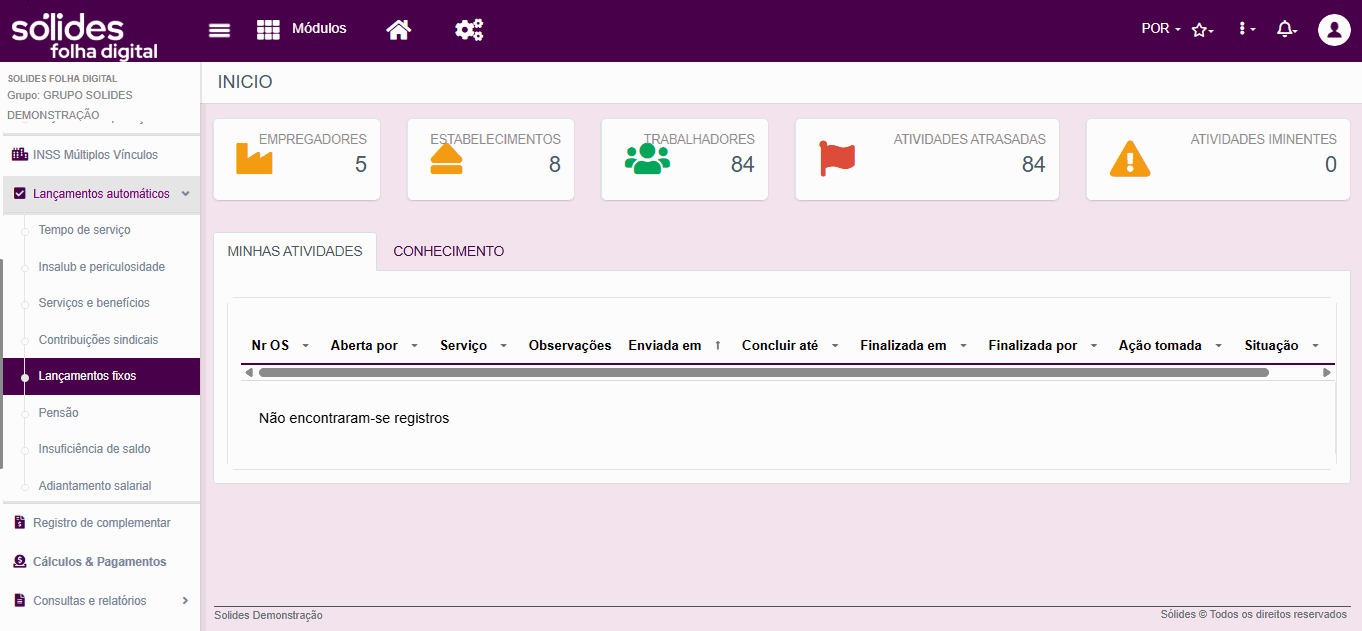
Task: Click 'Solides Demonstração' footer text
Action: 268,616
